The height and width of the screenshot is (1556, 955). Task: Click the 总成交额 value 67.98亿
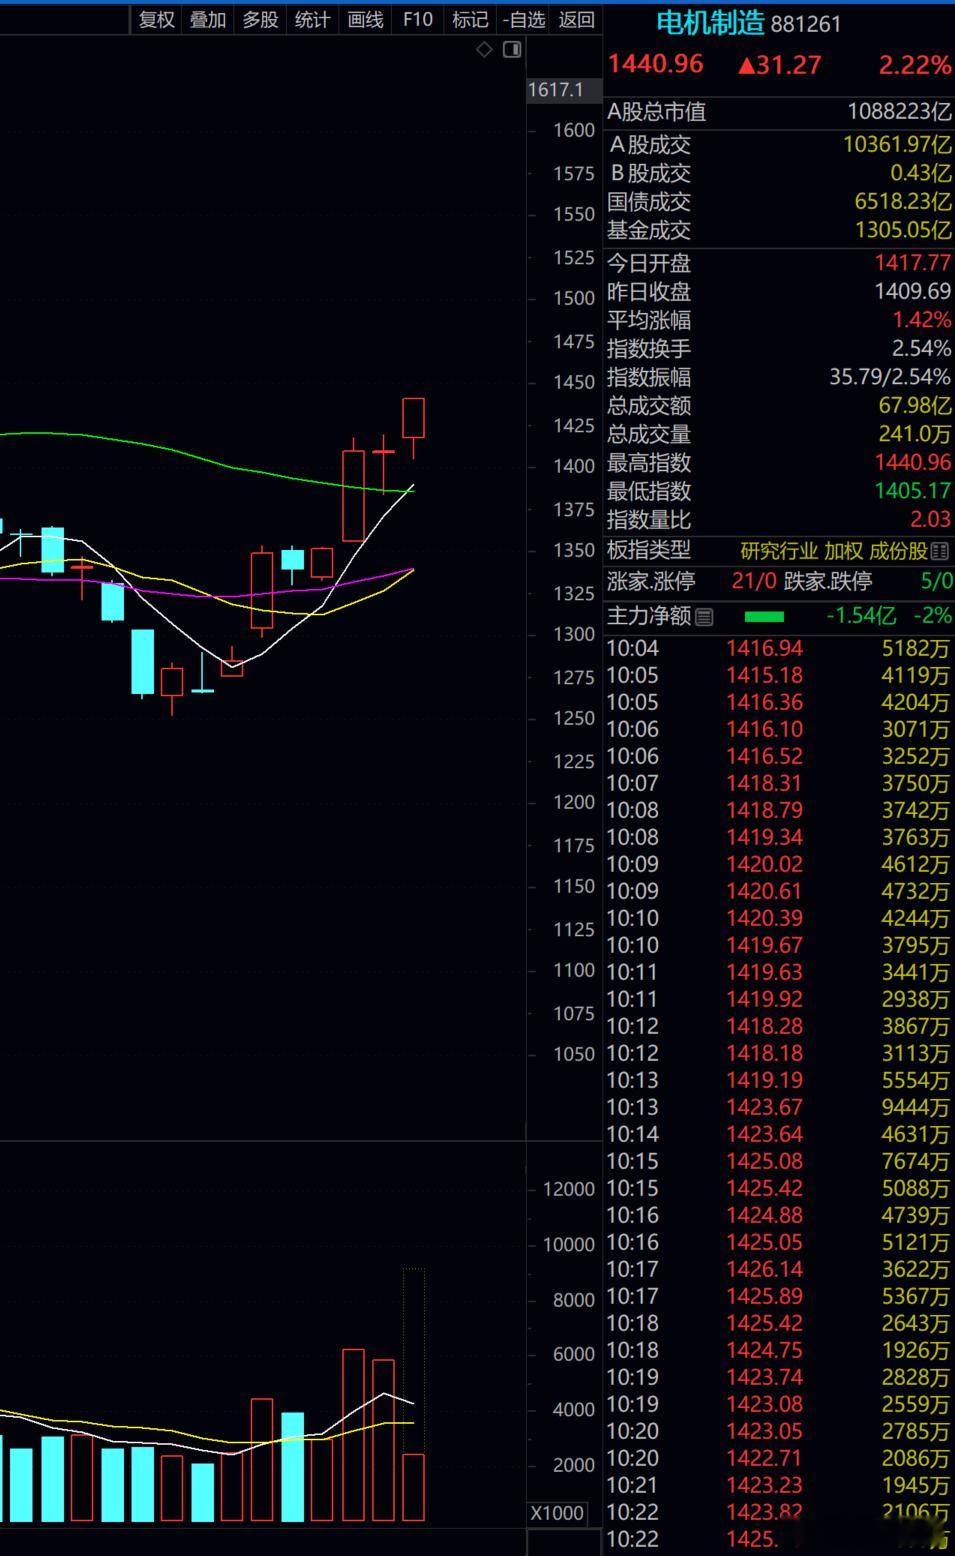tap(915, 406)
